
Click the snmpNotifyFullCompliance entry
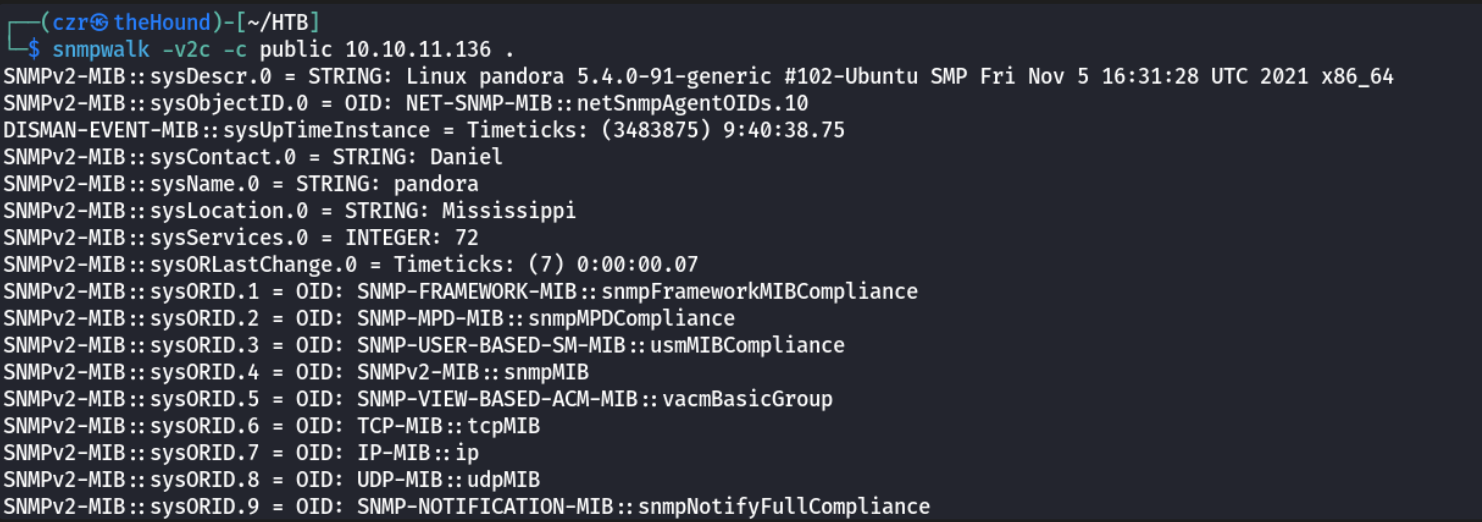click(x=784, y=507)
